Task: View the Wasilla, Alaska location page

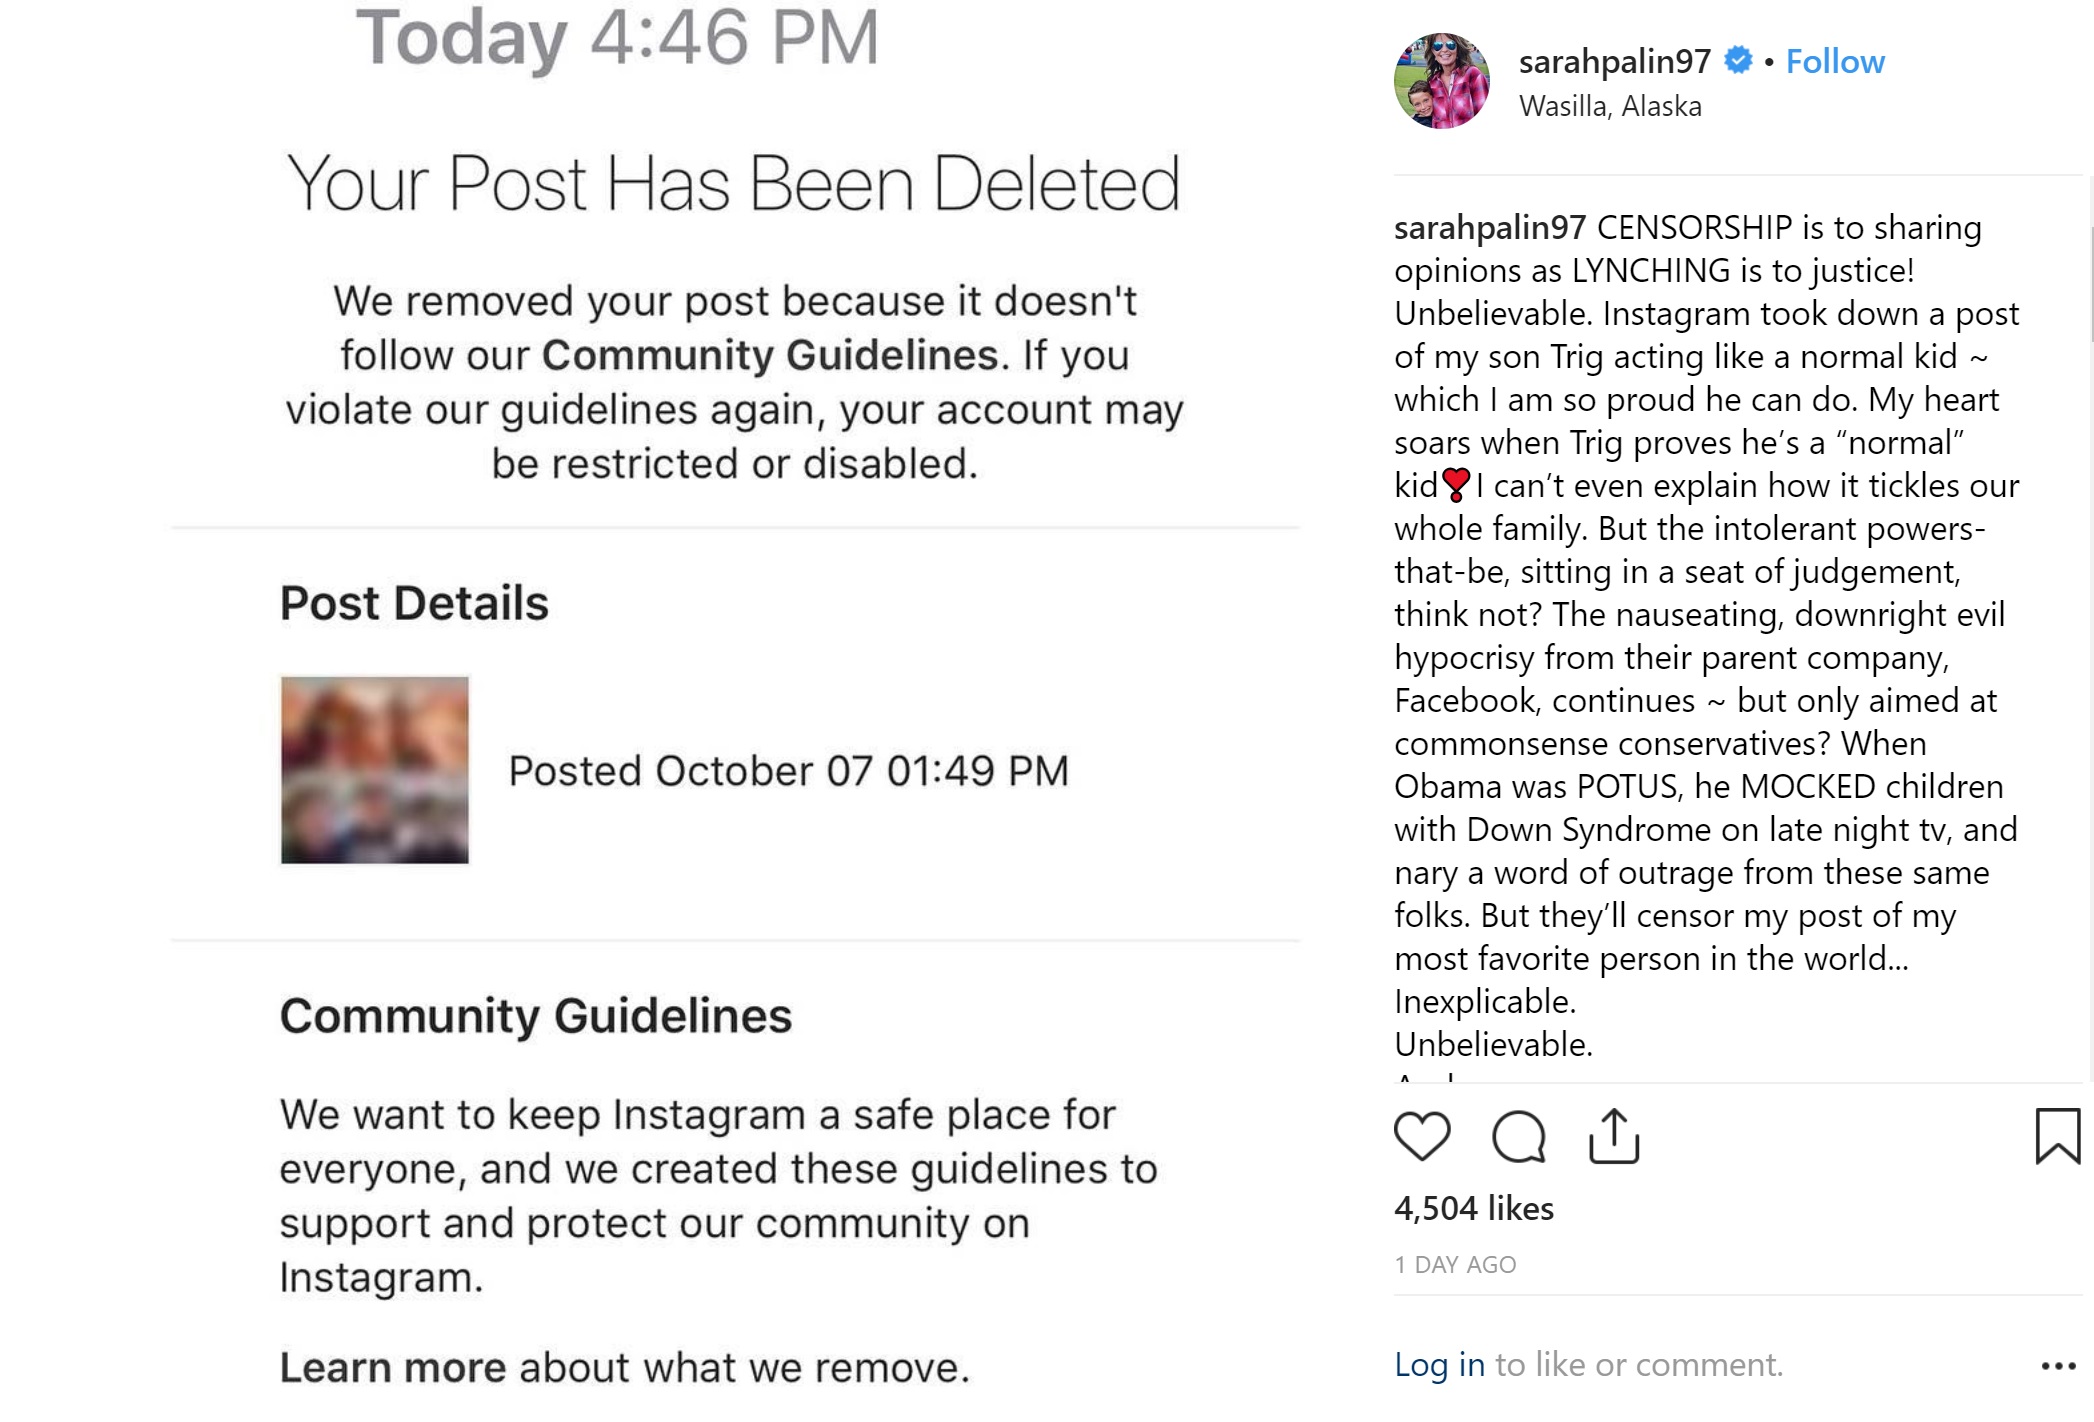Action: pos(1610,106)
